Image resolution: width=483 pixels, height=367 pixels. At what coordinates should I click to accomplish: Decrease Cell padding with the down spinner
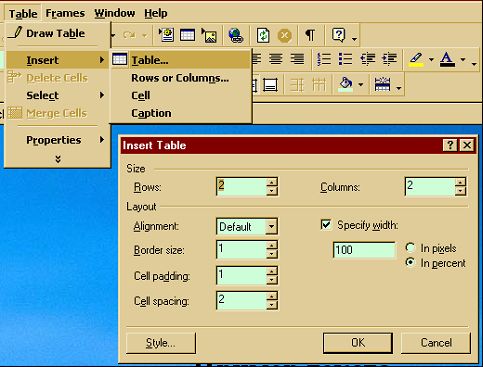coord(272,280)
